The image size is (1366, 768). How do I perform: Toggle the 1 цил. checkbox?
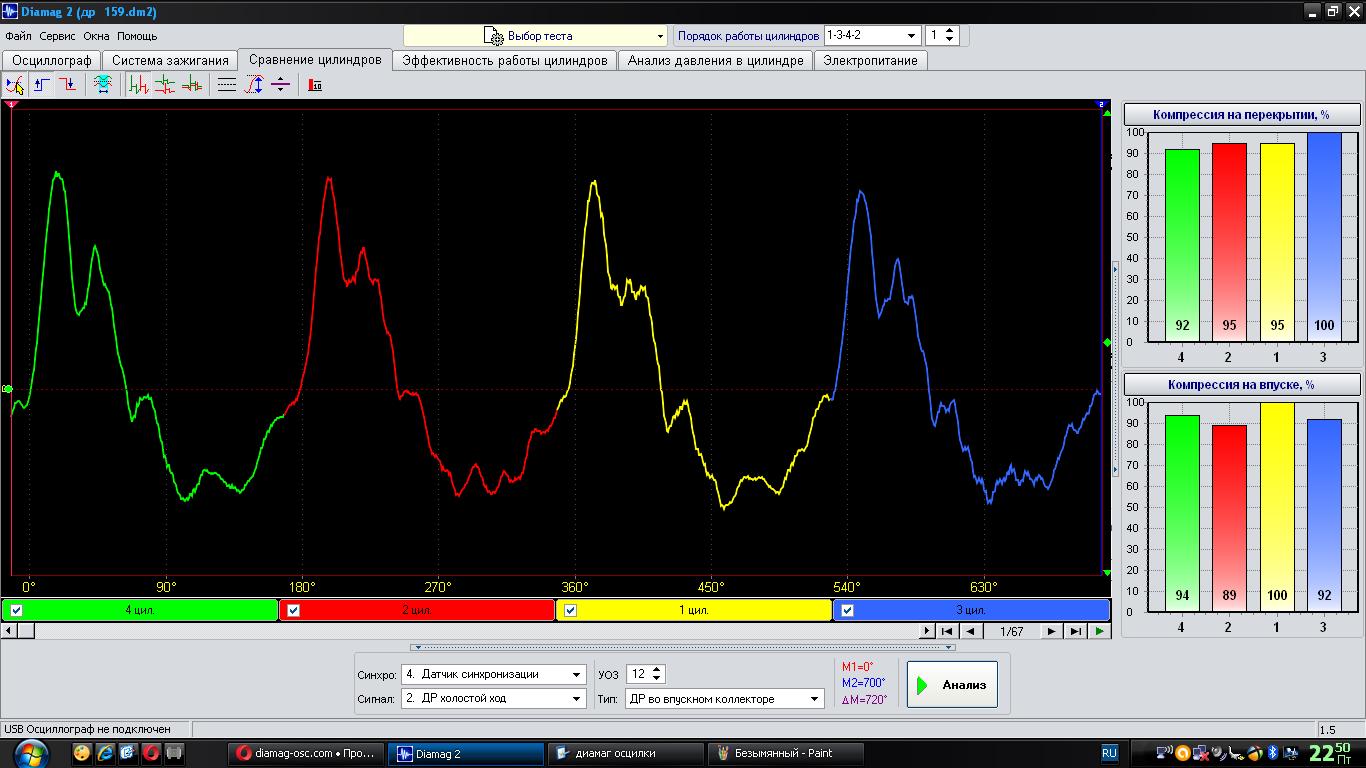570,610
